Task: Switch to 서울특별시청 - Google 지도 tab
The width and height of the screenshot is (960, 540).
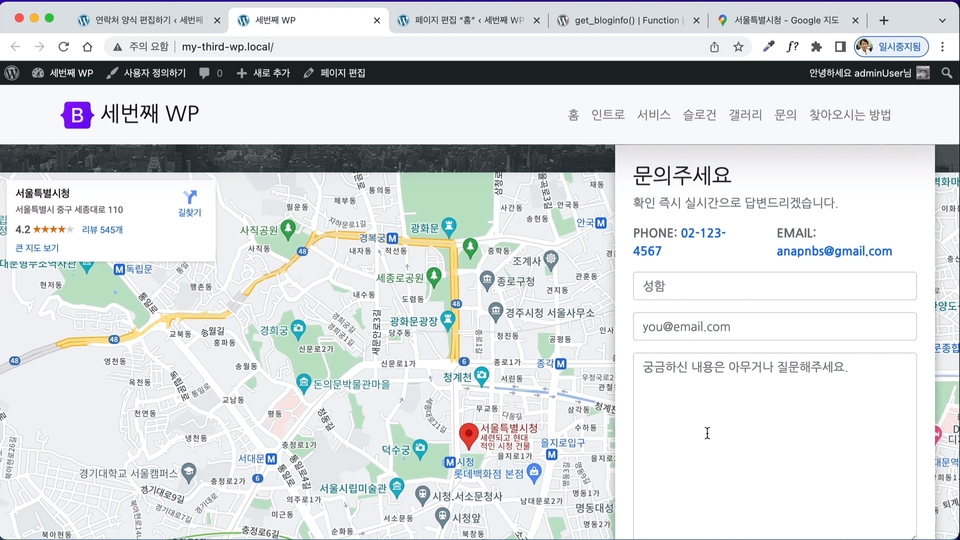Action: point(788,20)
